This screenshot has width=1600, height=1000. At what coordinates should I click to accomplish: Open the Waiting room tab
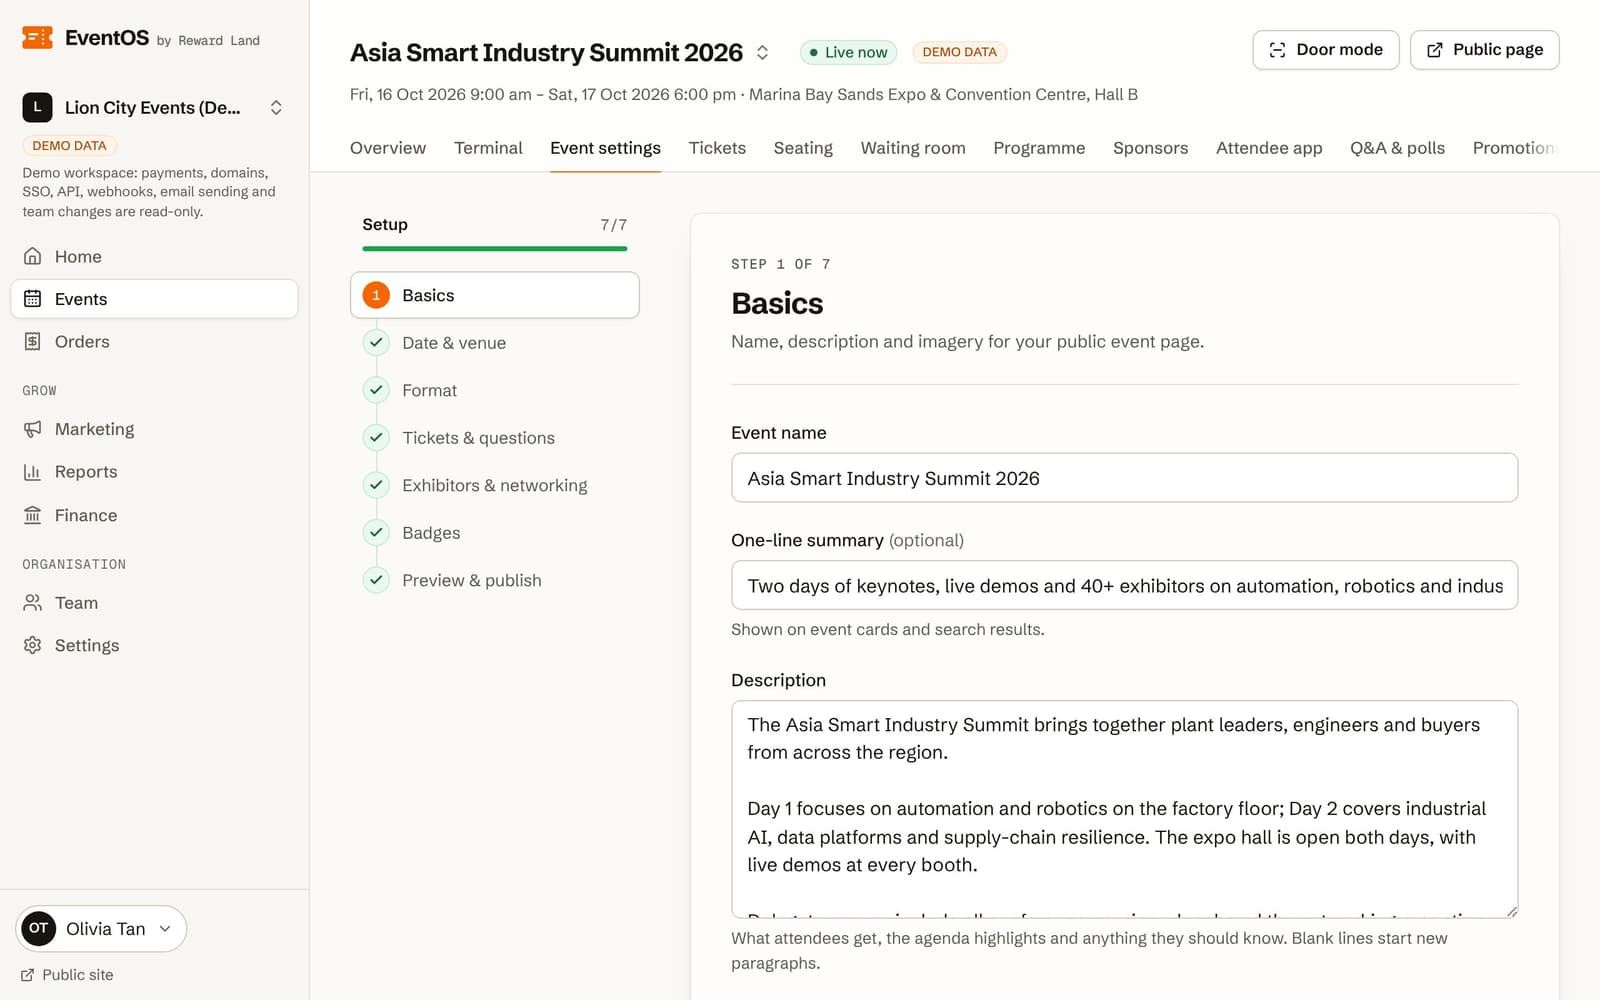pyautogui.click(x=913, y=148)
